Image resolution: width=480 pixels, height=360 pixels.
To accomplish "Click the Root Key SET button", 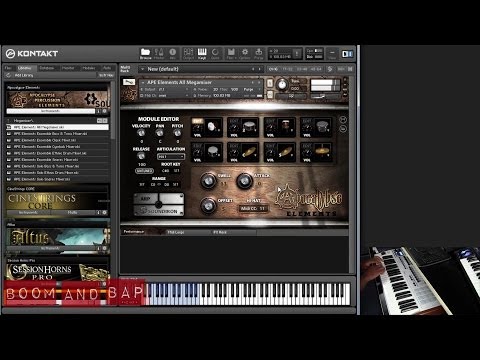I will coord(176,171).
